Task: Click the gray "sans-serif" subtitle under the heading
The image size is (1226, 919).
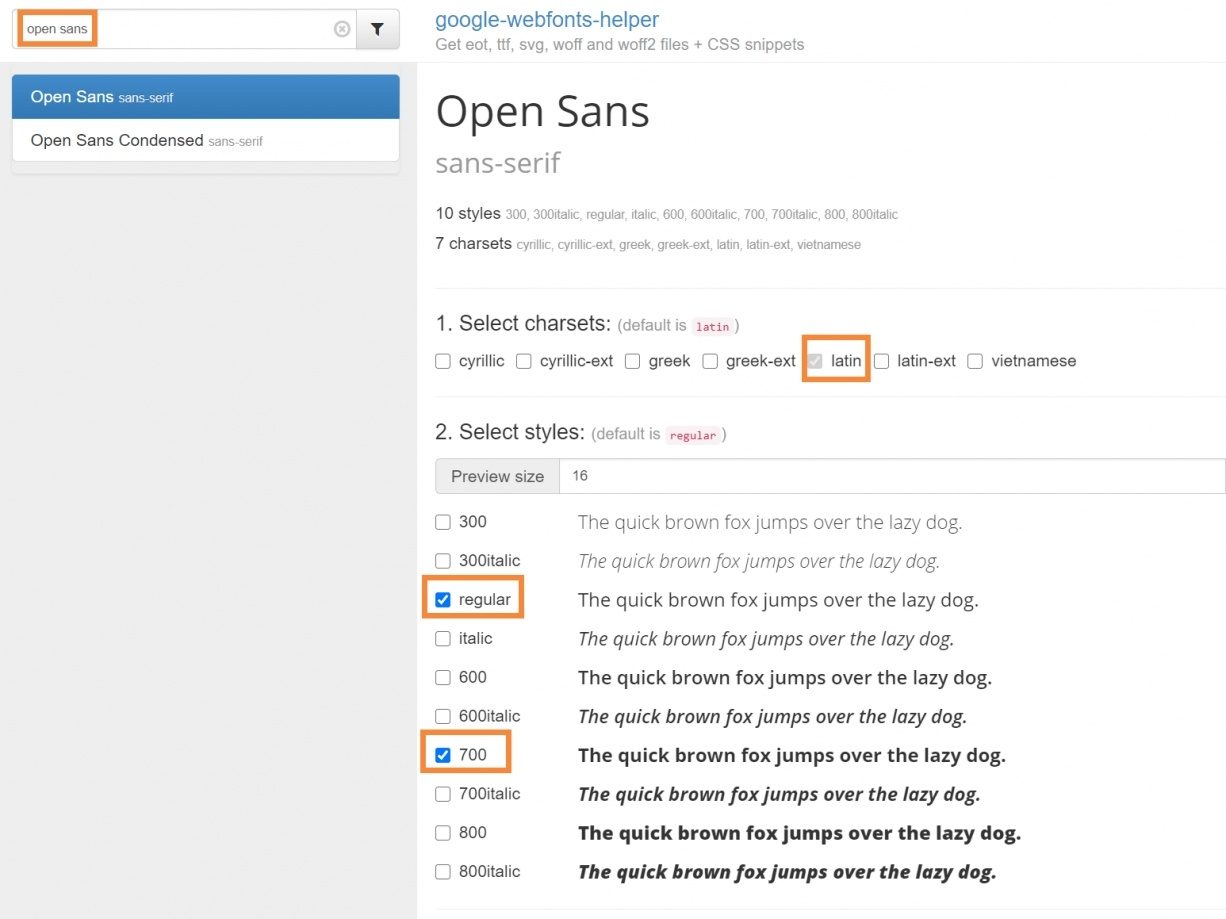Action: click(498, 163)
